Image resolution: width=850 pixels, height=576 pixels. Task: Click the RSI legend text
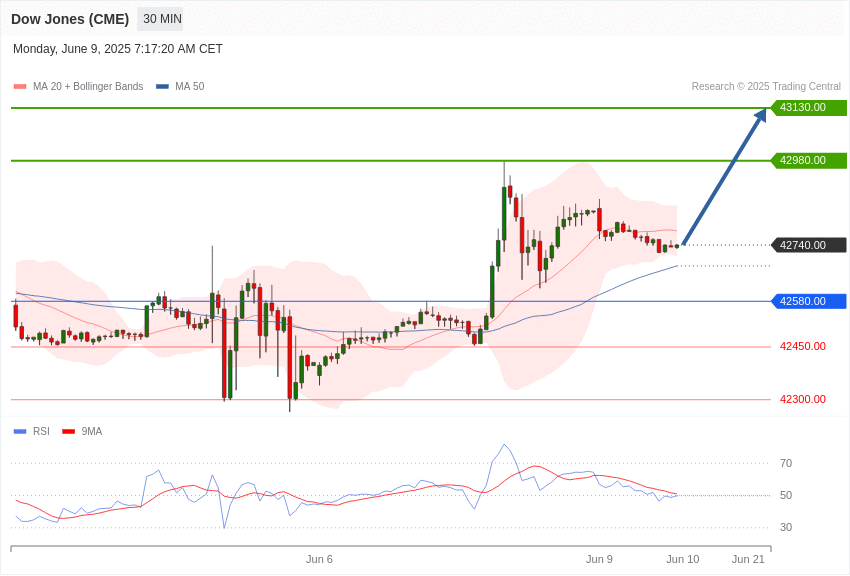pyautogui.click(x=41, y=431)
